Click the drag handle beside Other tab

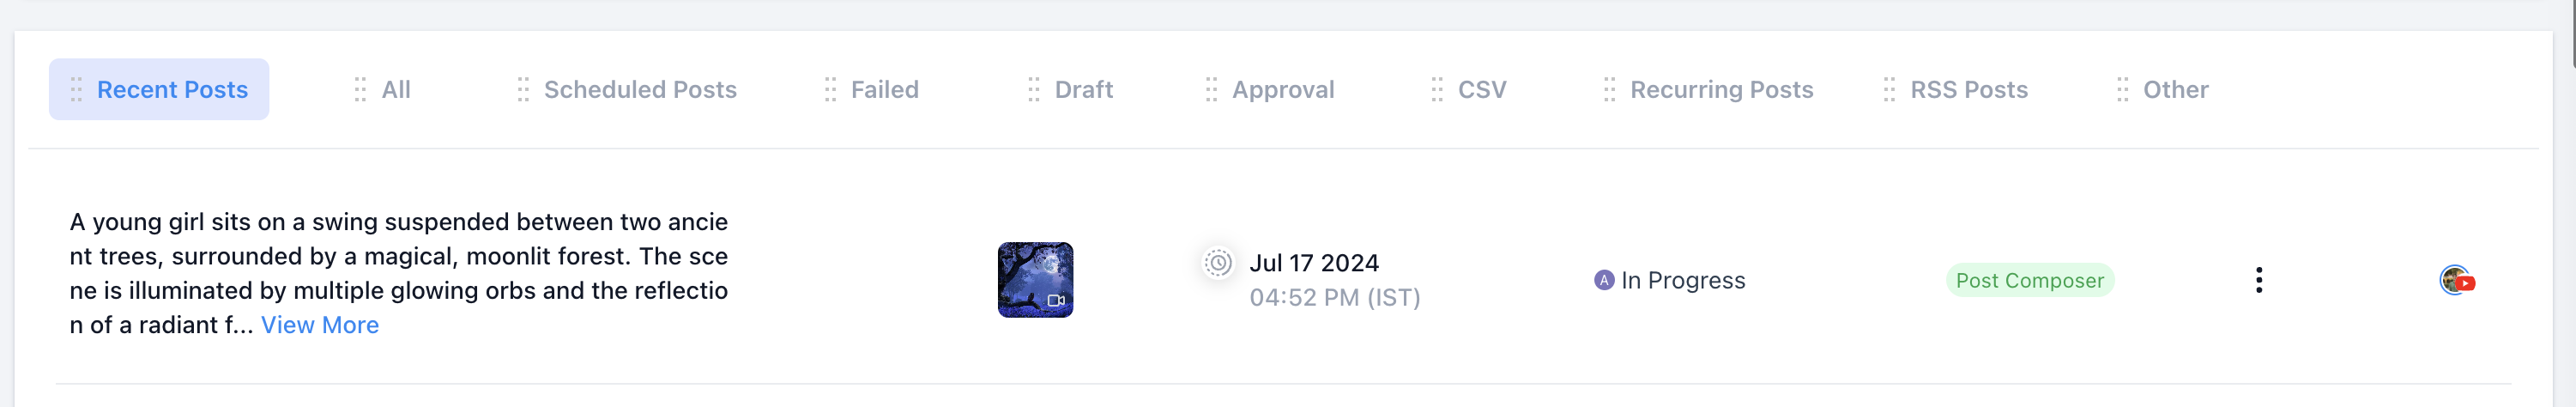tap(2122, 90)
